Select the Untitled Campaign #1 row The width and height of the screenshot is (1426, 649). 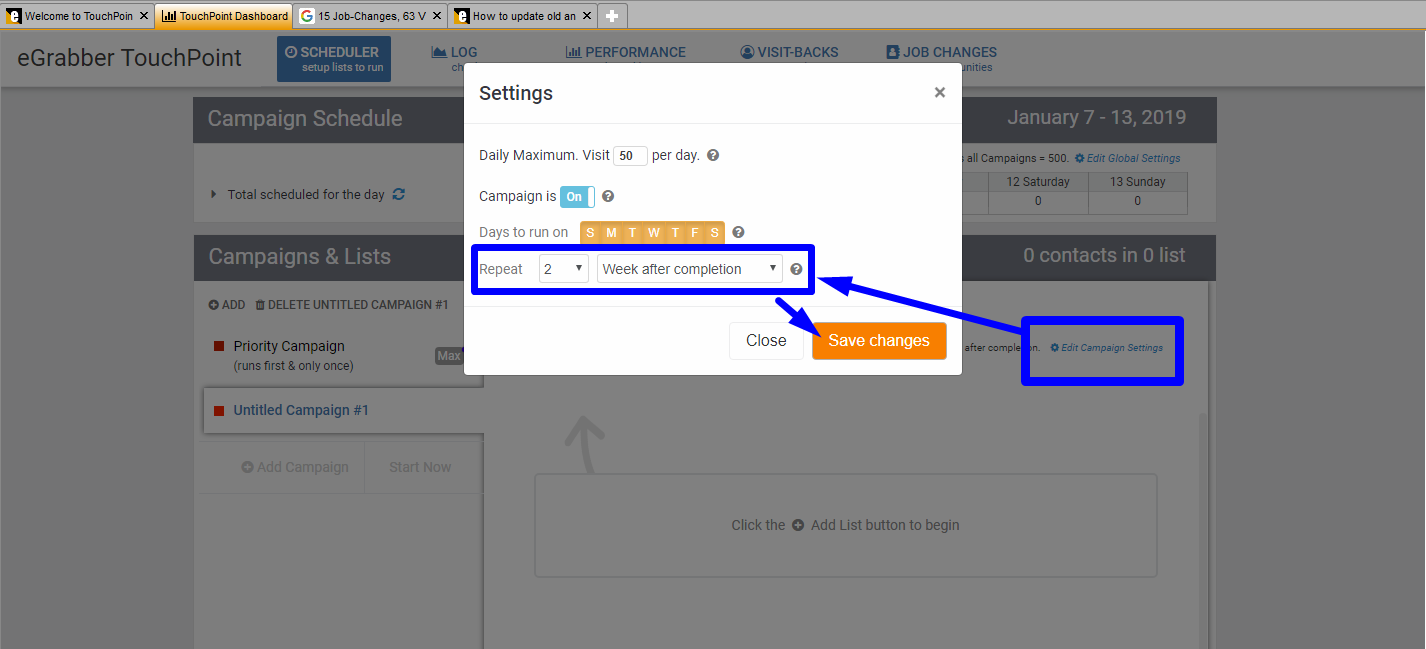coord(343,410)
